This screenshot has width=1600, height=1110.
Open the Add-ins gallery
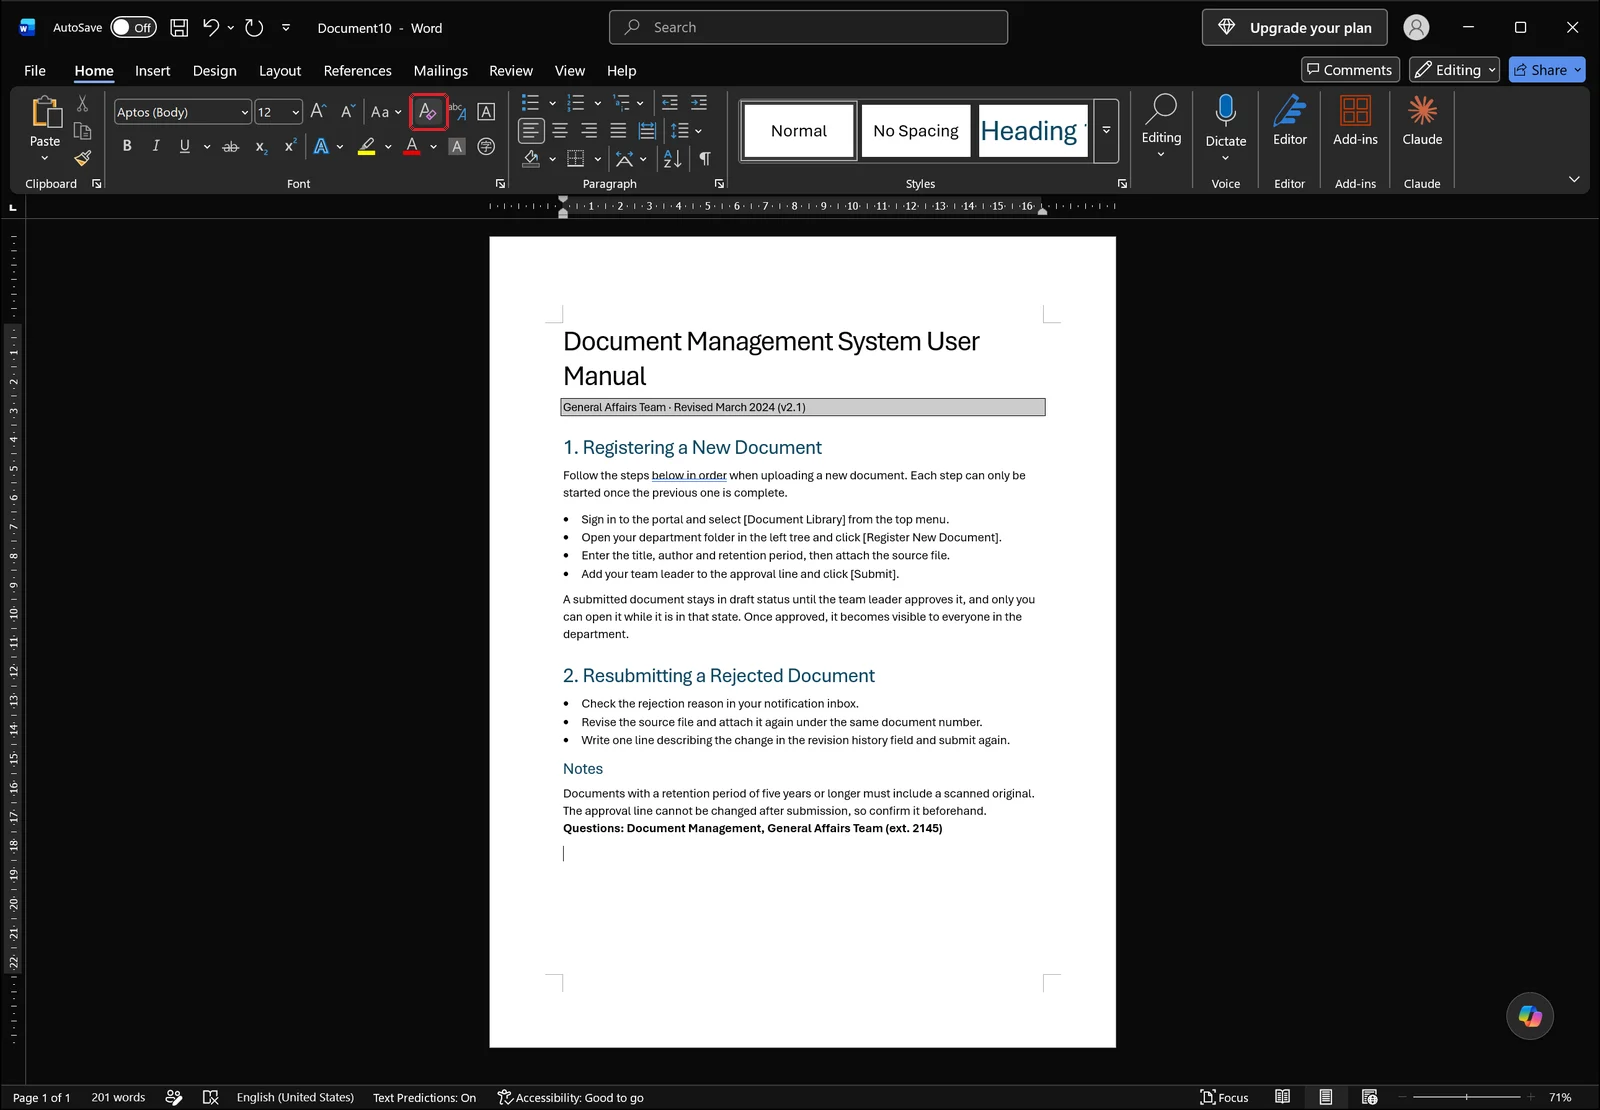click(x=1355, y=120)
